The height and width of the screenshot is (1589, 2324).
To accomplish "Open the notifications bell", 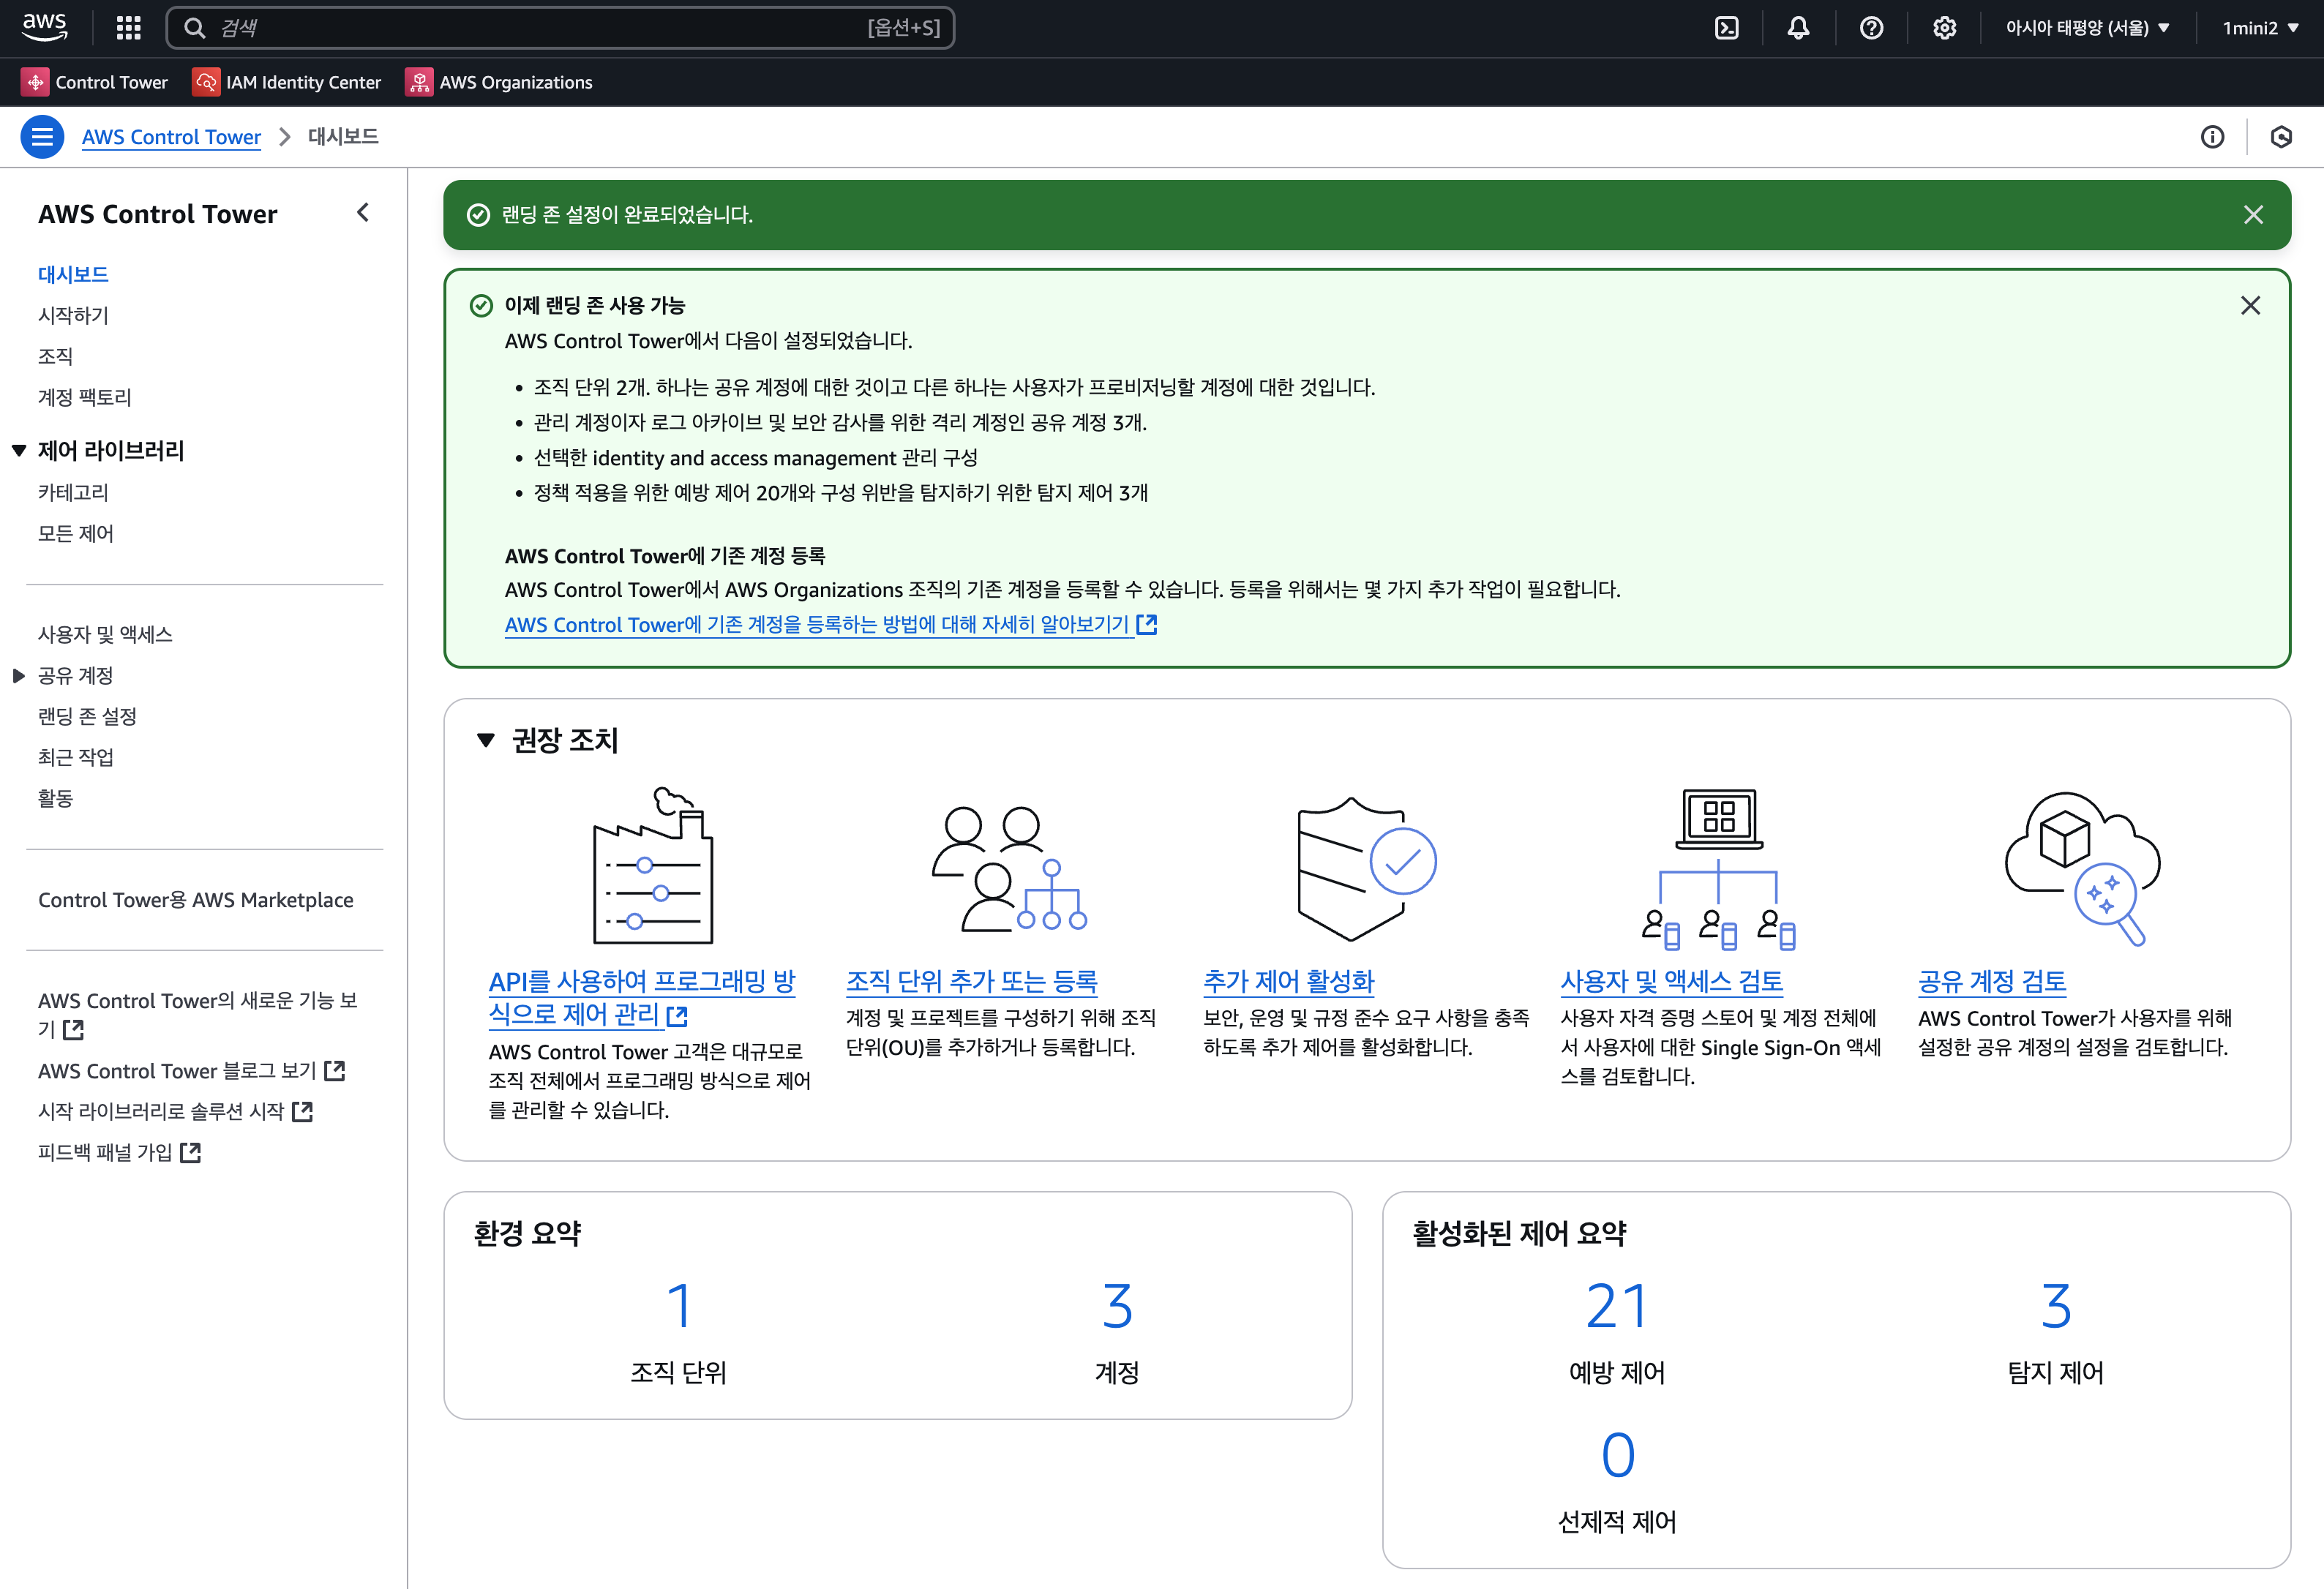I will 1798,28.
